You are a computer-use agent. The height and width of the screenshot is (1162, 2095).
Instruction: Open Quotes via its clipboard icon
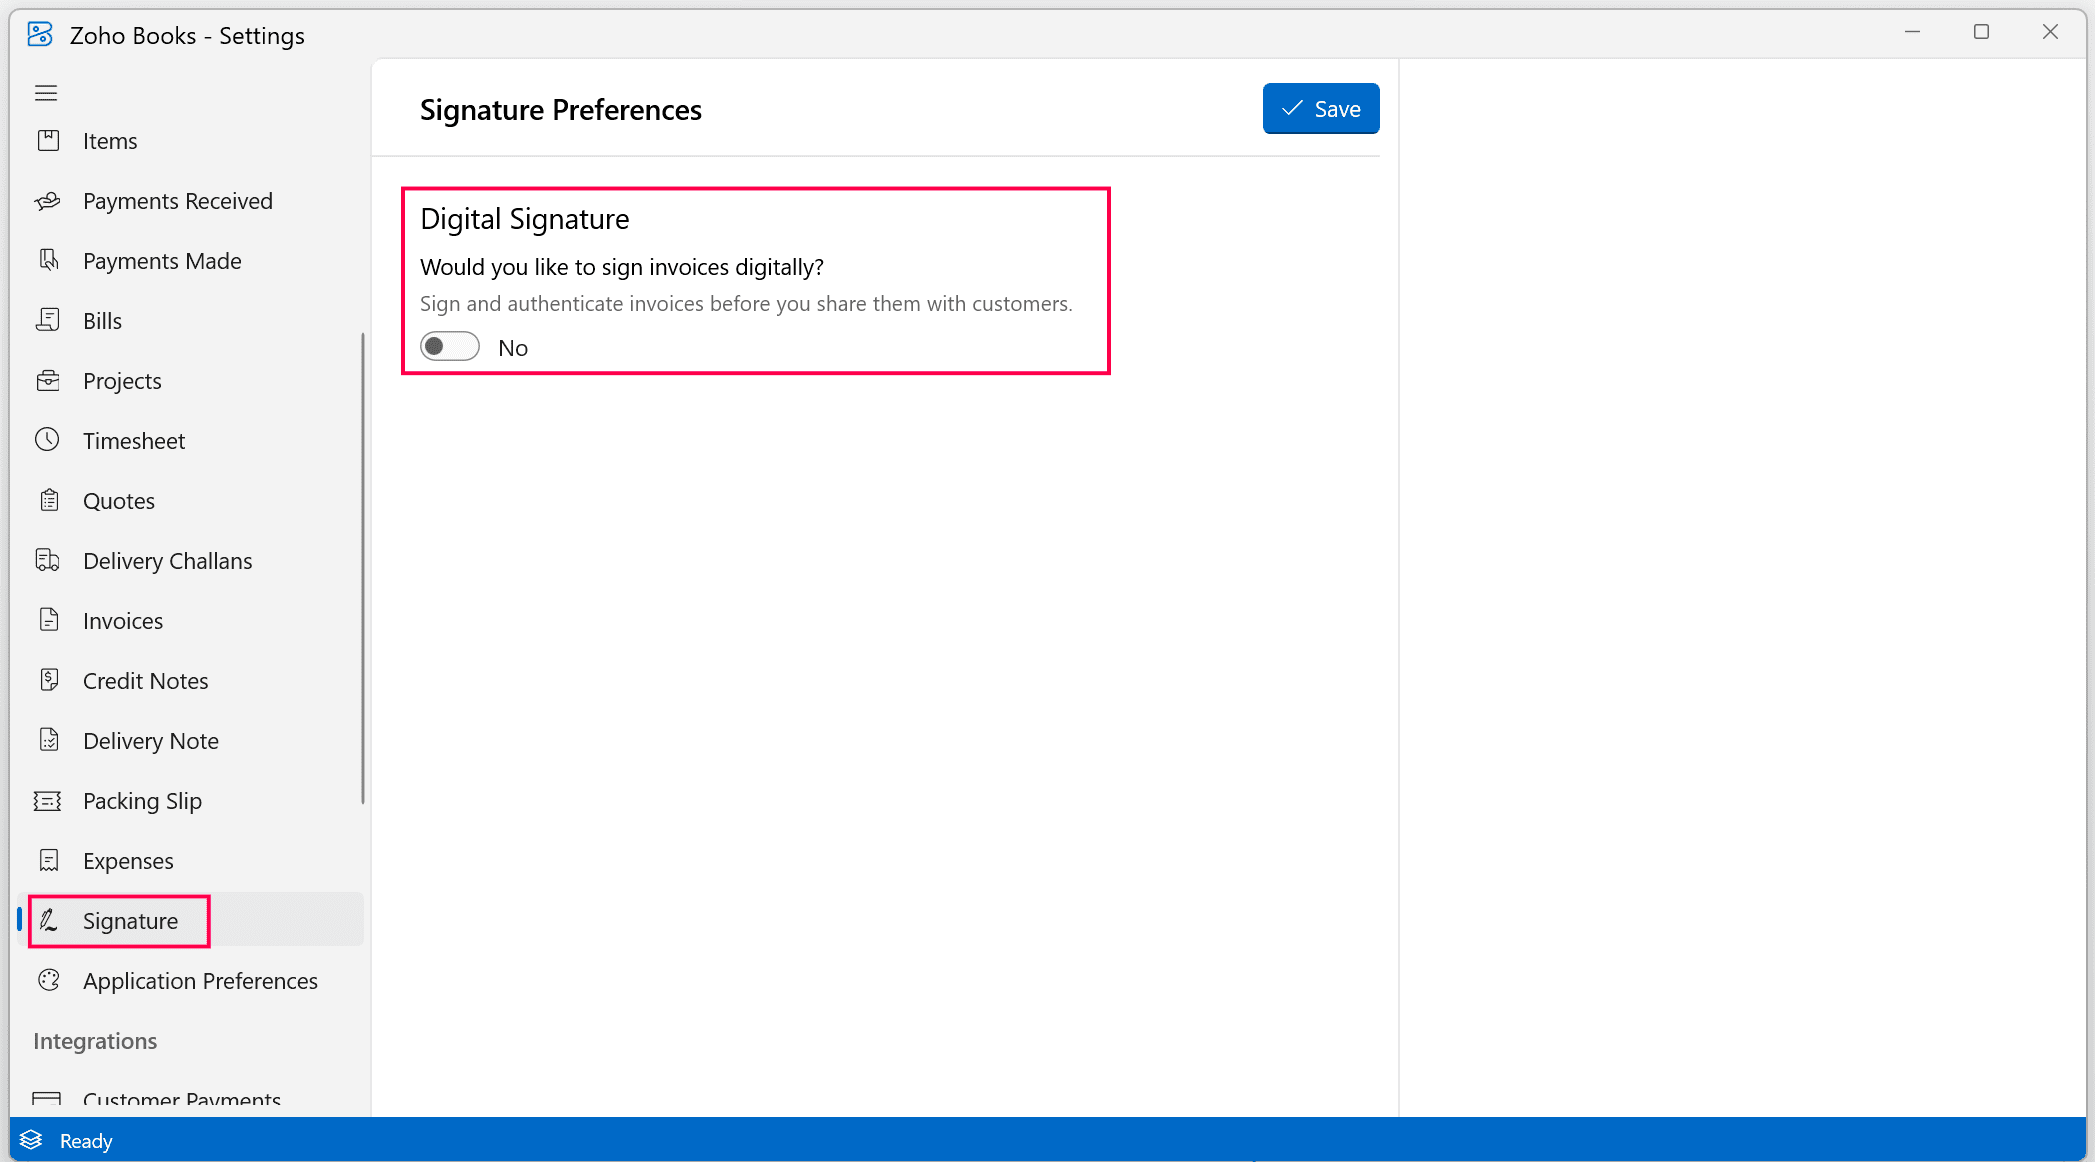click(49, 500)
